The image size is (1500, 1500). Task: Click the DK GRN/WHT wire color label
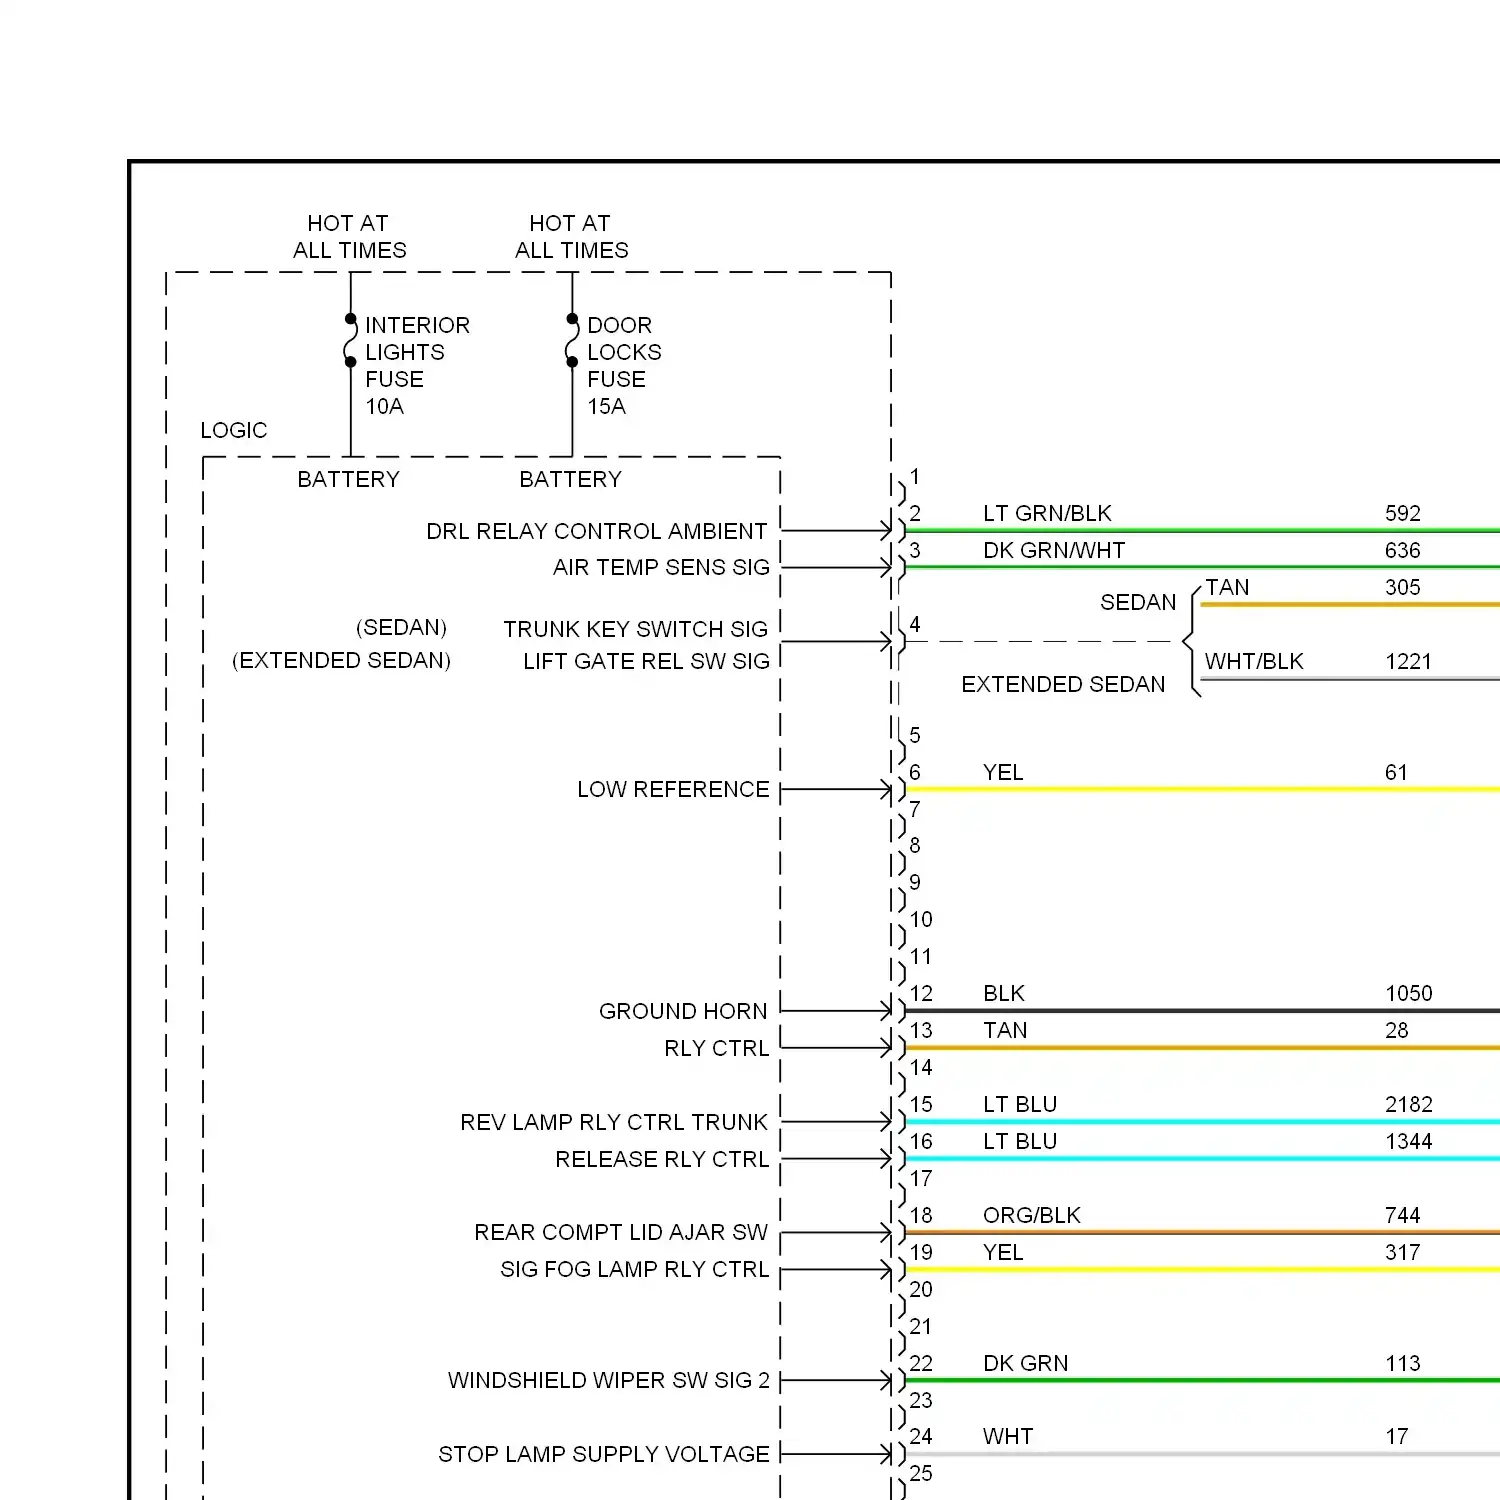pyautogui.click(x=1054, y=550)
